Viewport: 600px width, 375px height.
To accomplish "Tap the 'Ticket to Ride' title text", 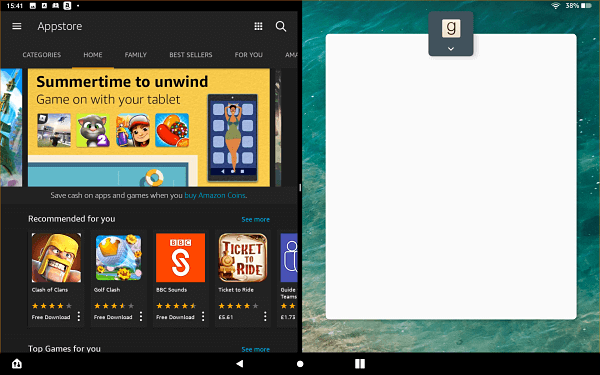I will 236,290.
